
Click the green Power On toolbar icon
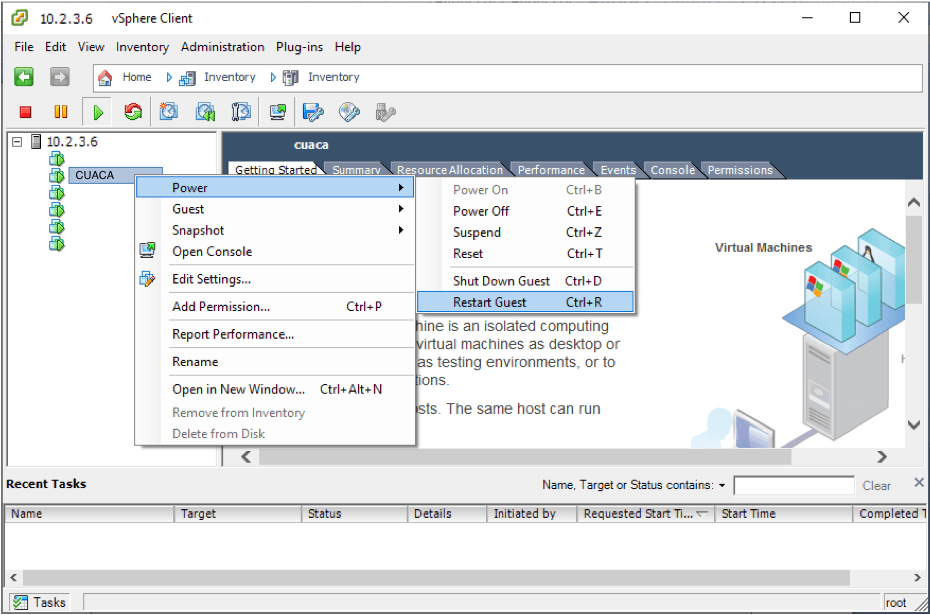[x=98, y=112]
